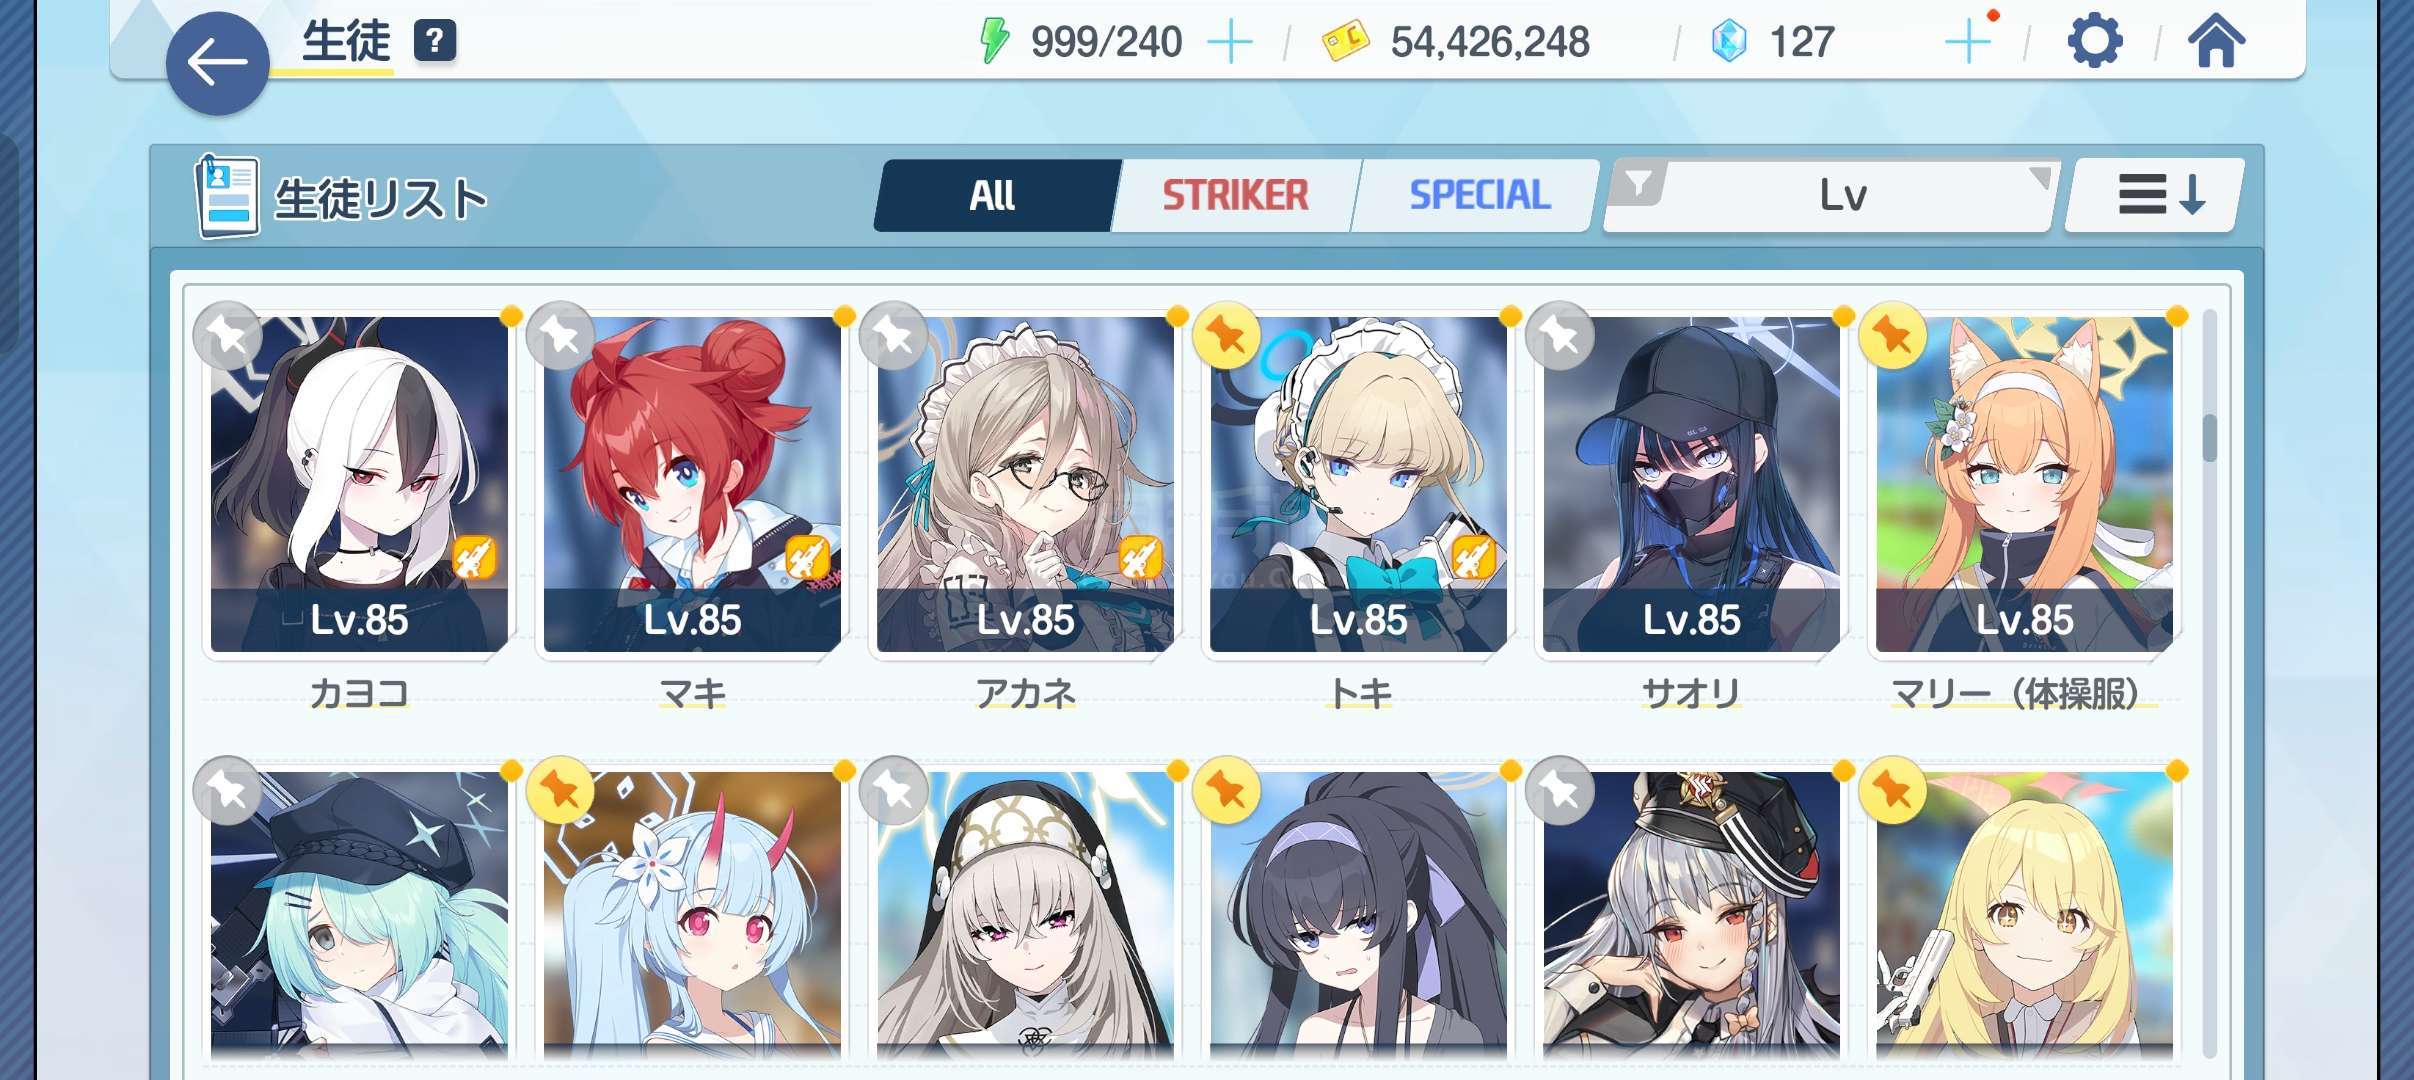Open the filter funnel icon
The image size is (2414, 1080).
(x=1639, y=184)
